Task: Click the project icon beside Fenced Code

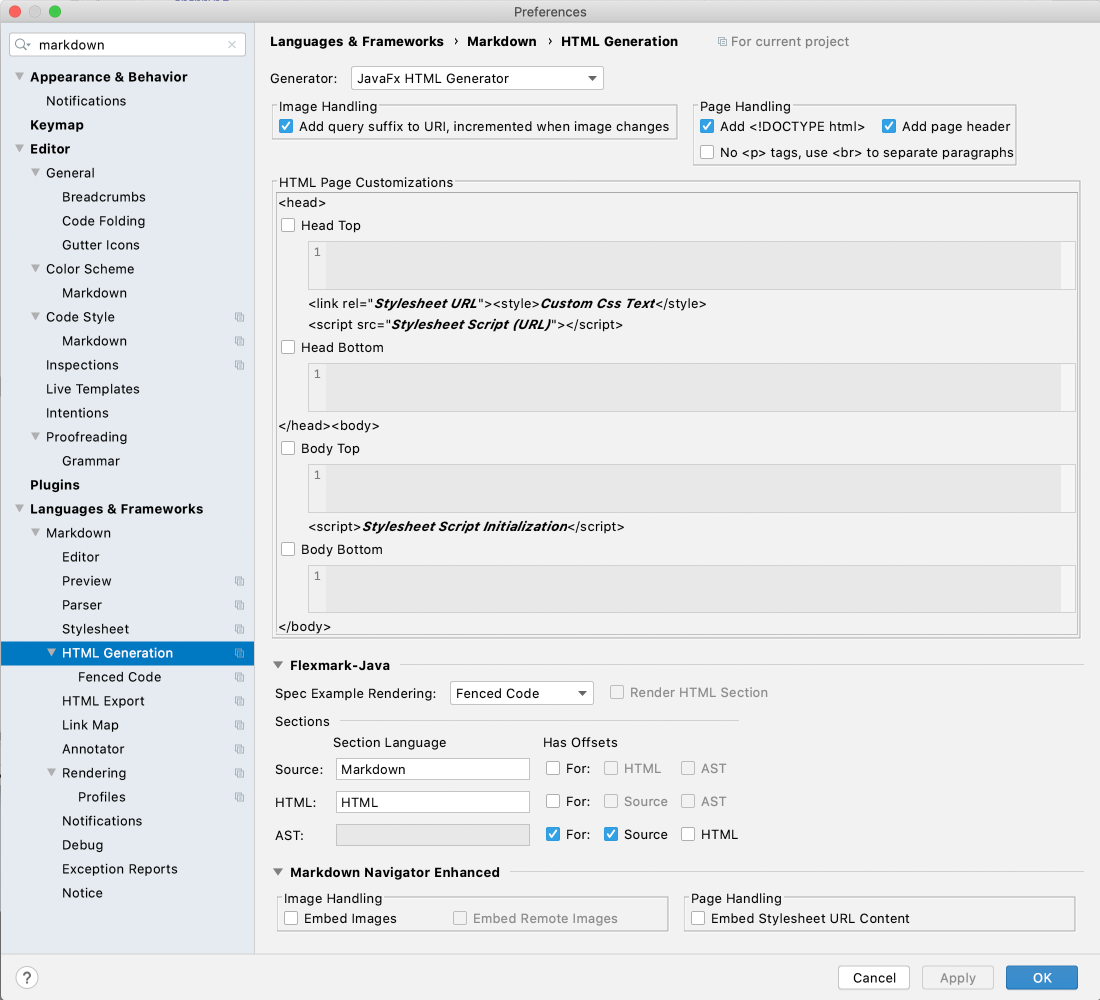Action: 239,677
